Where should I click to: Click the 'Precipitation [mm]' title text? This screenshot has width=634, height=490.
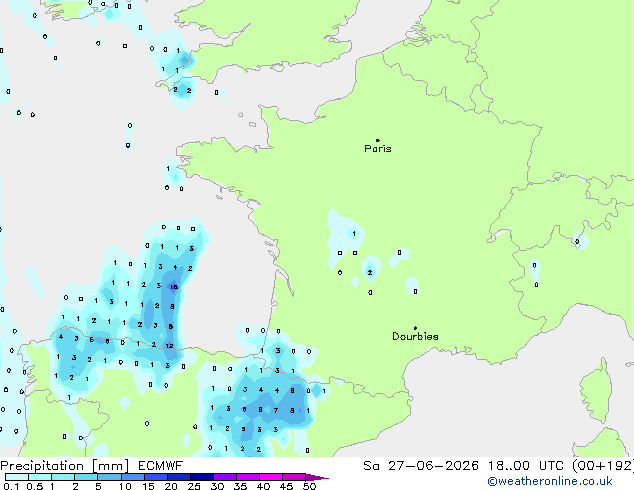(64, 466)
